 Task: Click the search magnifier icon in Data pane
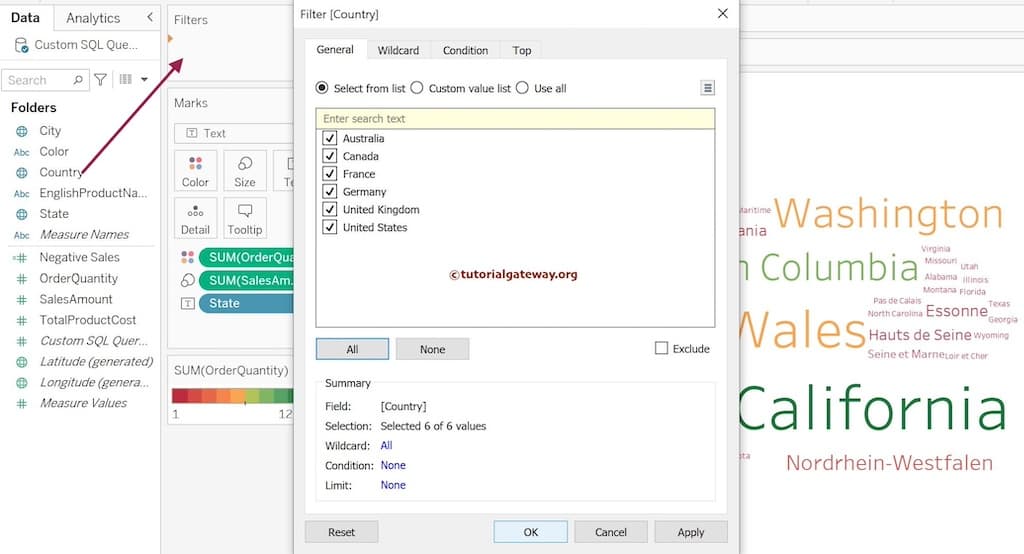point(78,80)
